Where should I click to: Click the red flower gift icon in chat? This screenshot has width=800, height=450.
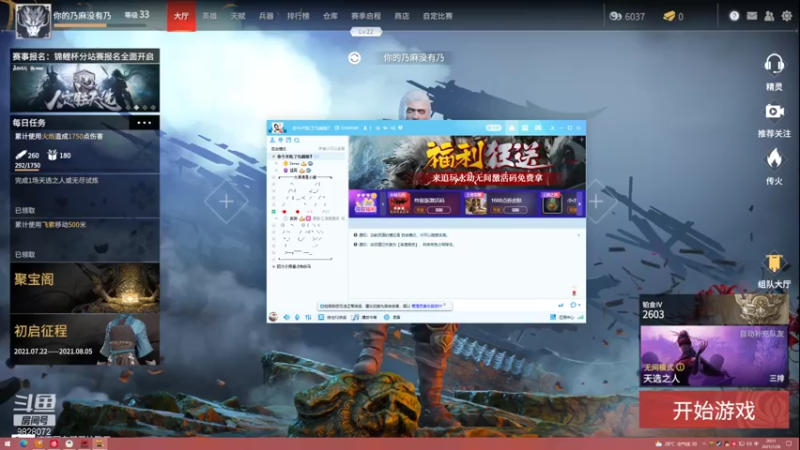574,291
